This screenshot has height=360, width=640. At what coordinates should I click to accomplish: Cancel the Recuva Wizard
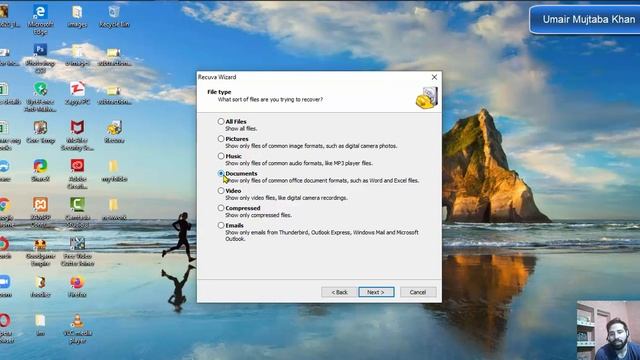pos(418,292)
